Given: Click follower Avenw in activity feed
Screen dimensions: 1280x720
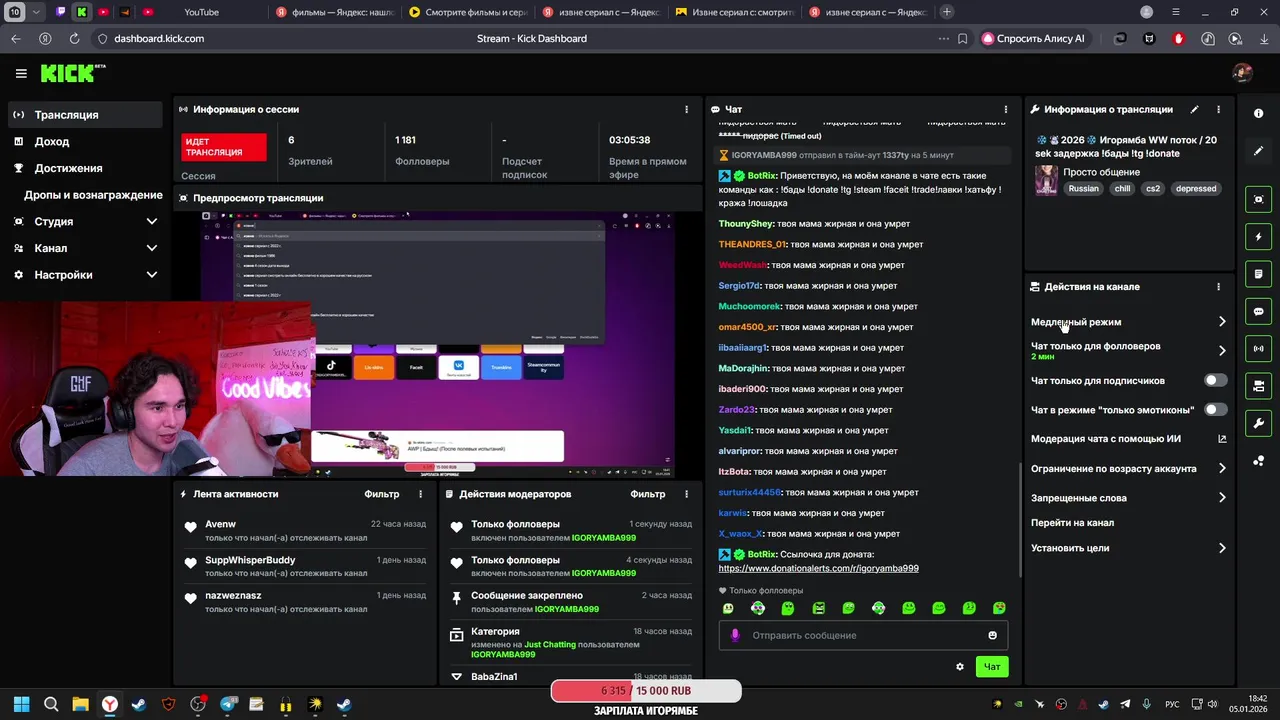Looking at the screenshot, I should [x=220, y=524].
